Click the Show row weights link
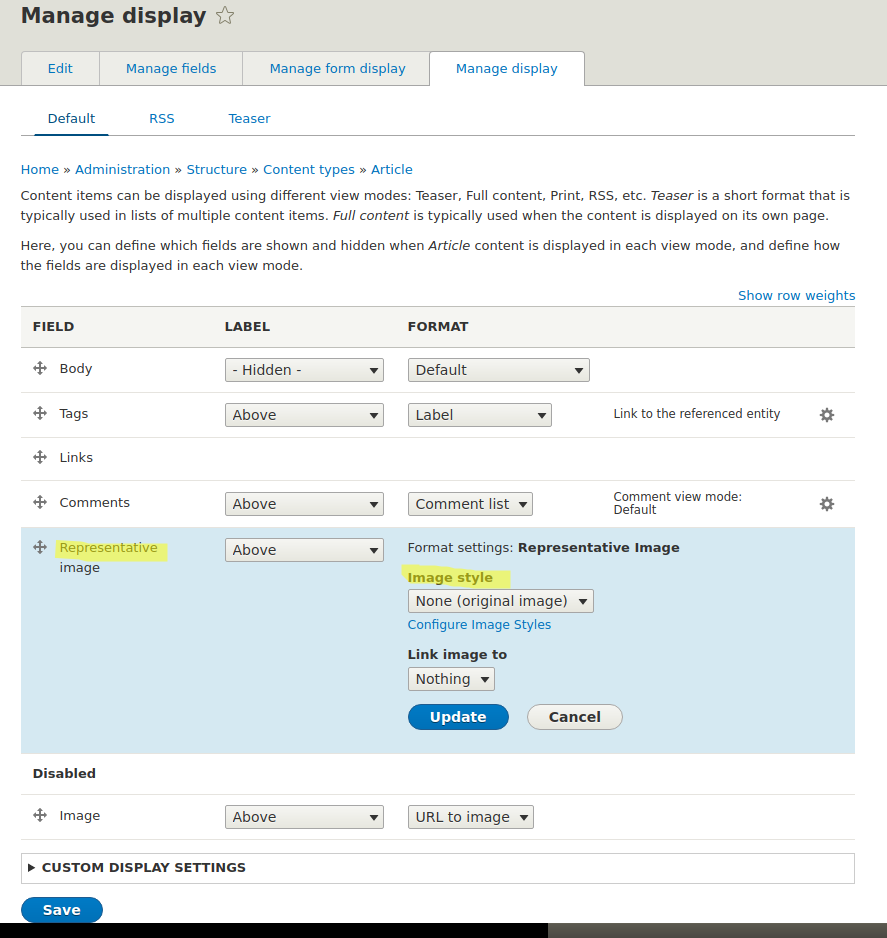 [x=796, y=295]
